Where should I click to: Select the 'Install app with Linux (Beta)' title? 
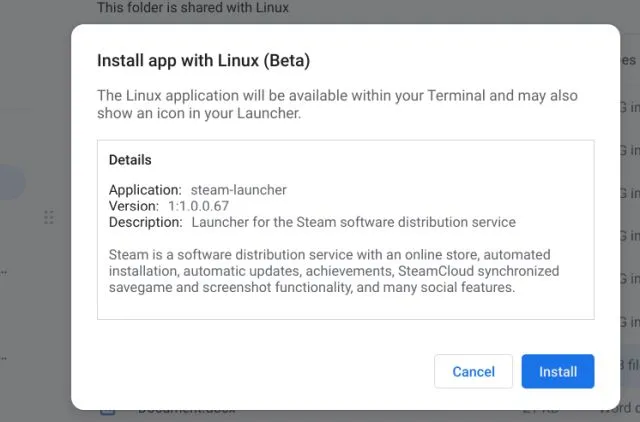click(203, 60)
